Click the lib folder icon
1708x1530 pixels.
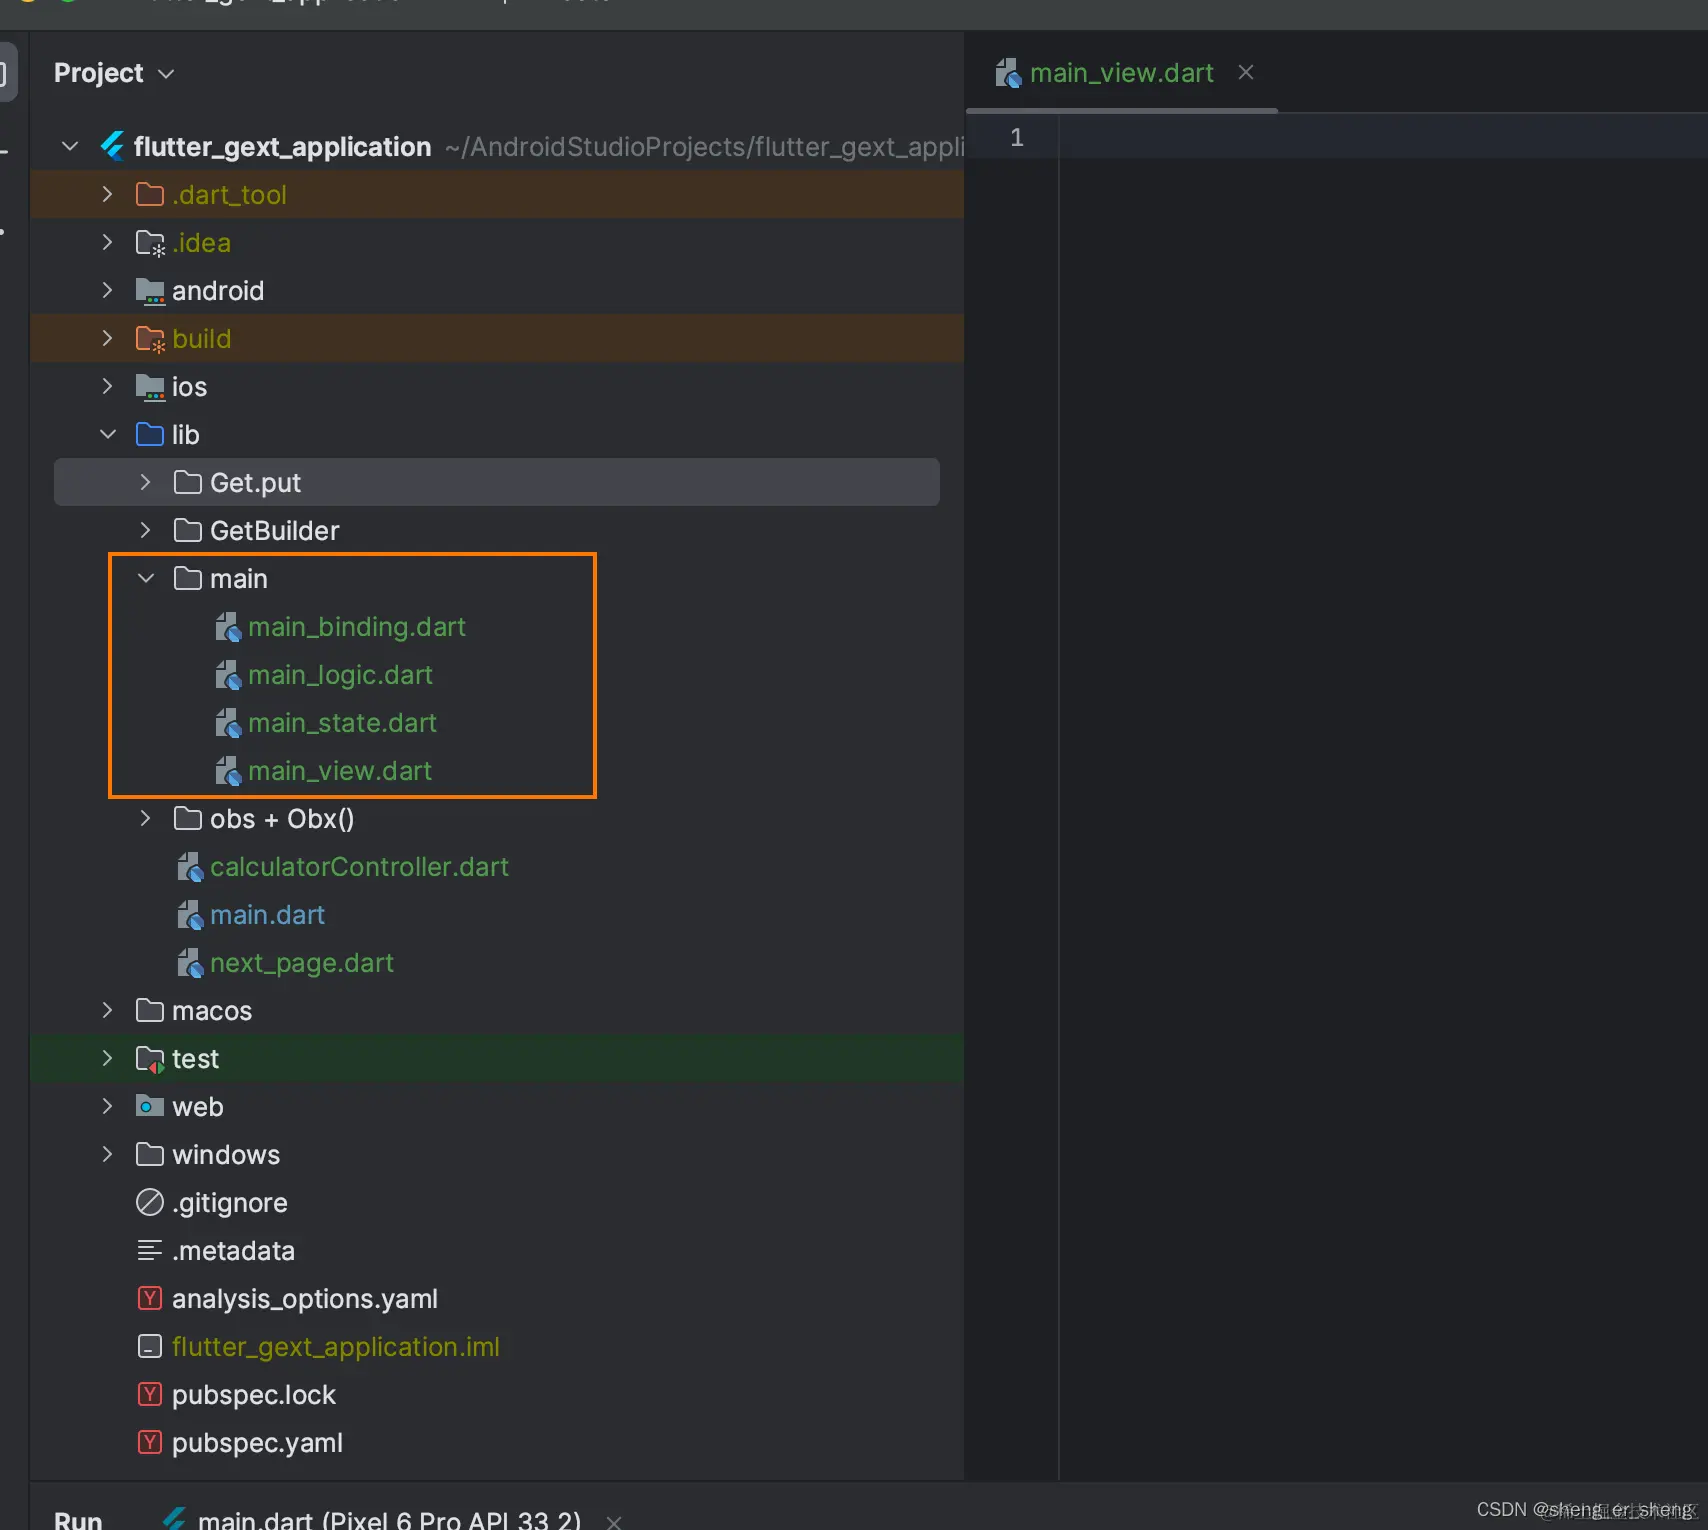pos(150,434)
